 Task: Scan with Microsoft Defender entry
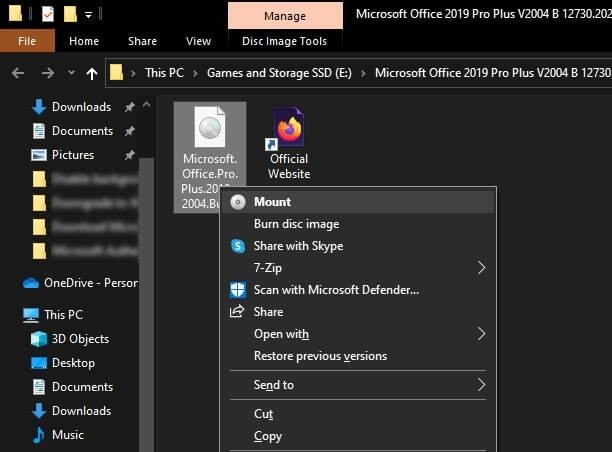click(x=358, y=290)
